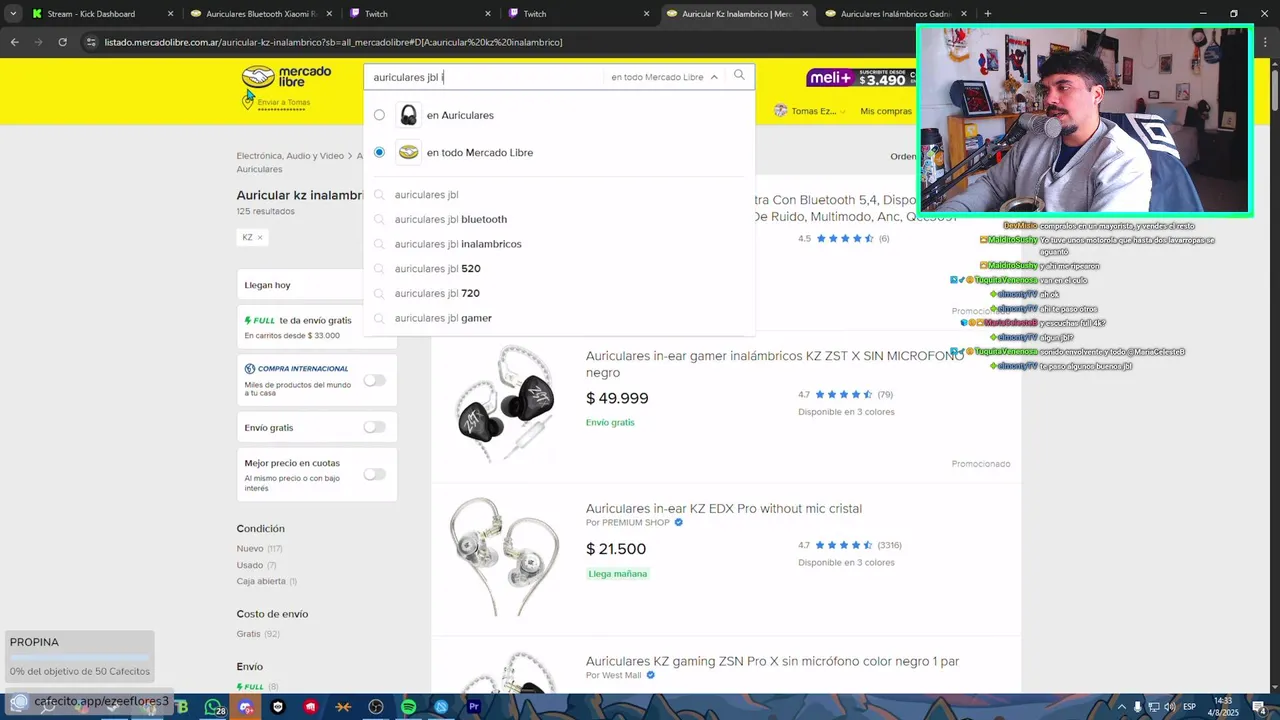Switch to Auriculares Bluetooth Xiaomi tab

coord(260,14)
